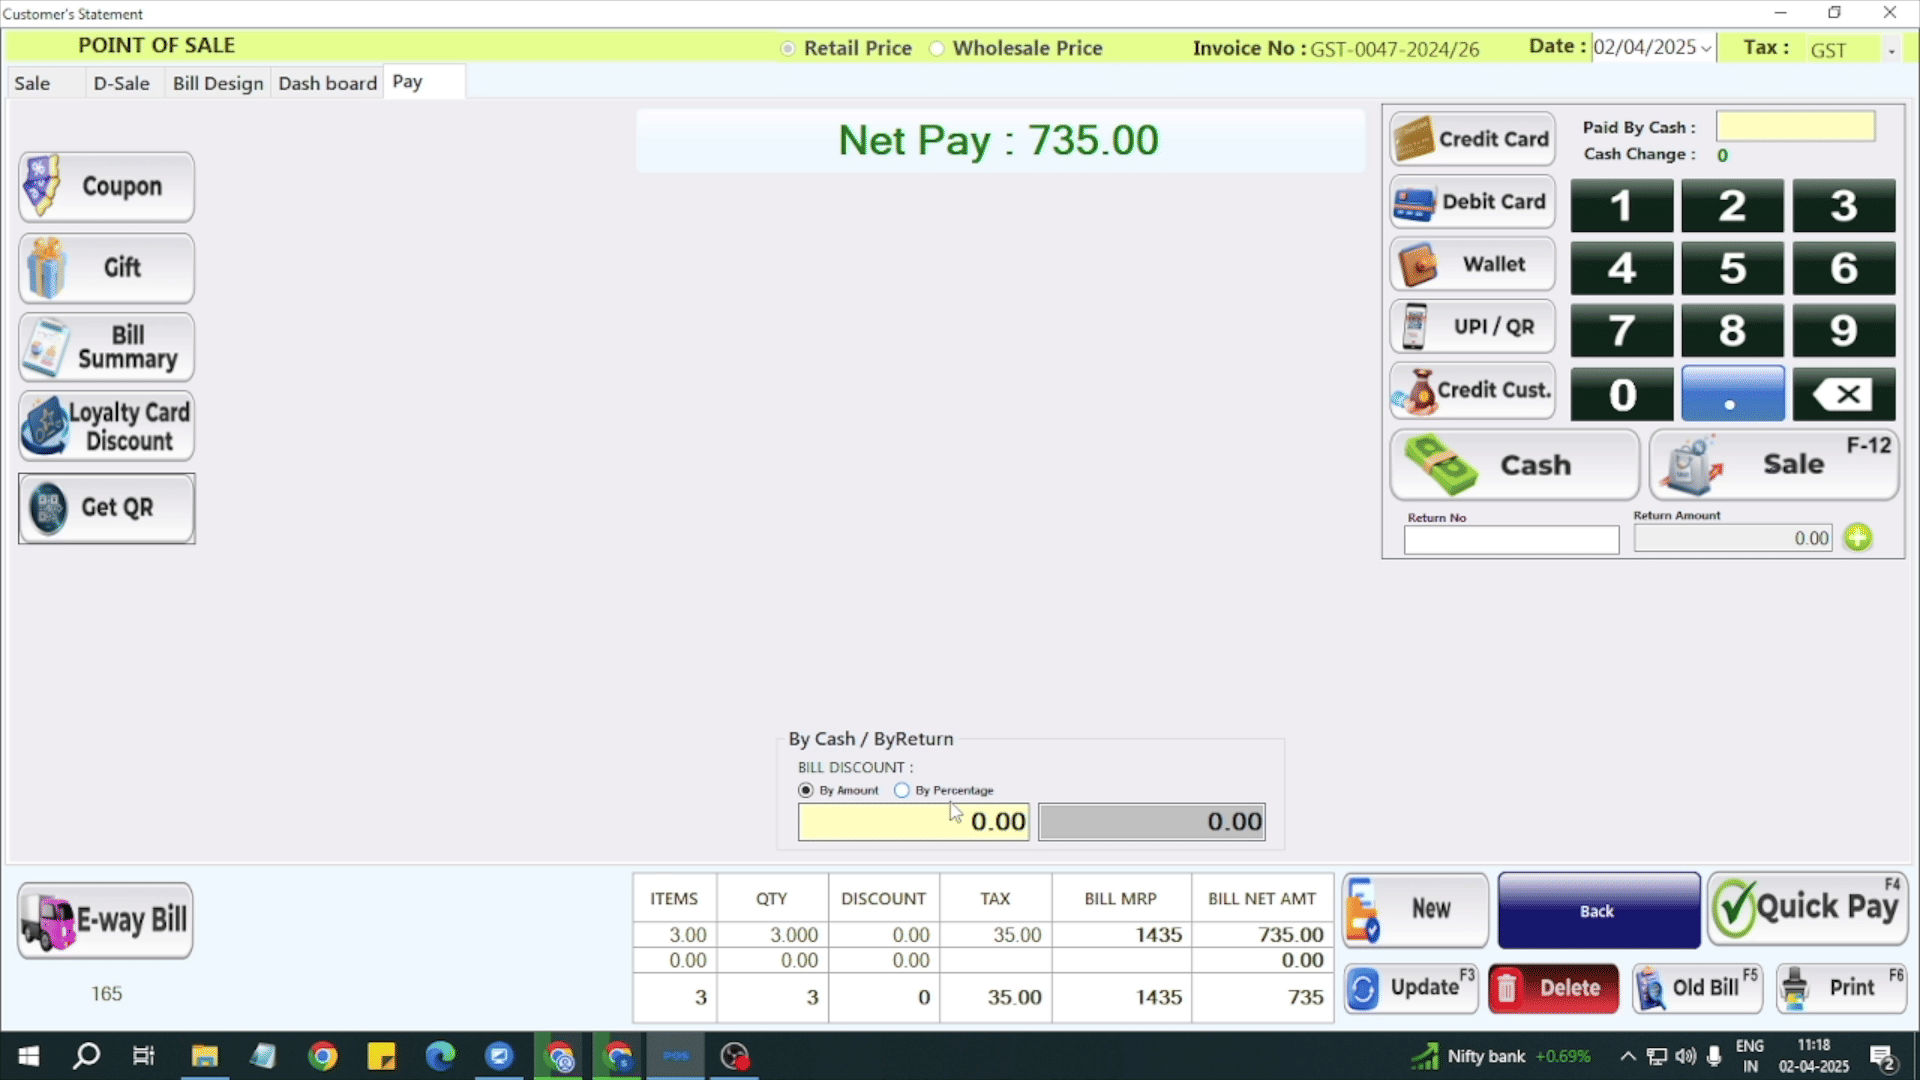This screenshot has width=1920, height=1080.
Task: Open the Coupon option
Action: point(106,187)
